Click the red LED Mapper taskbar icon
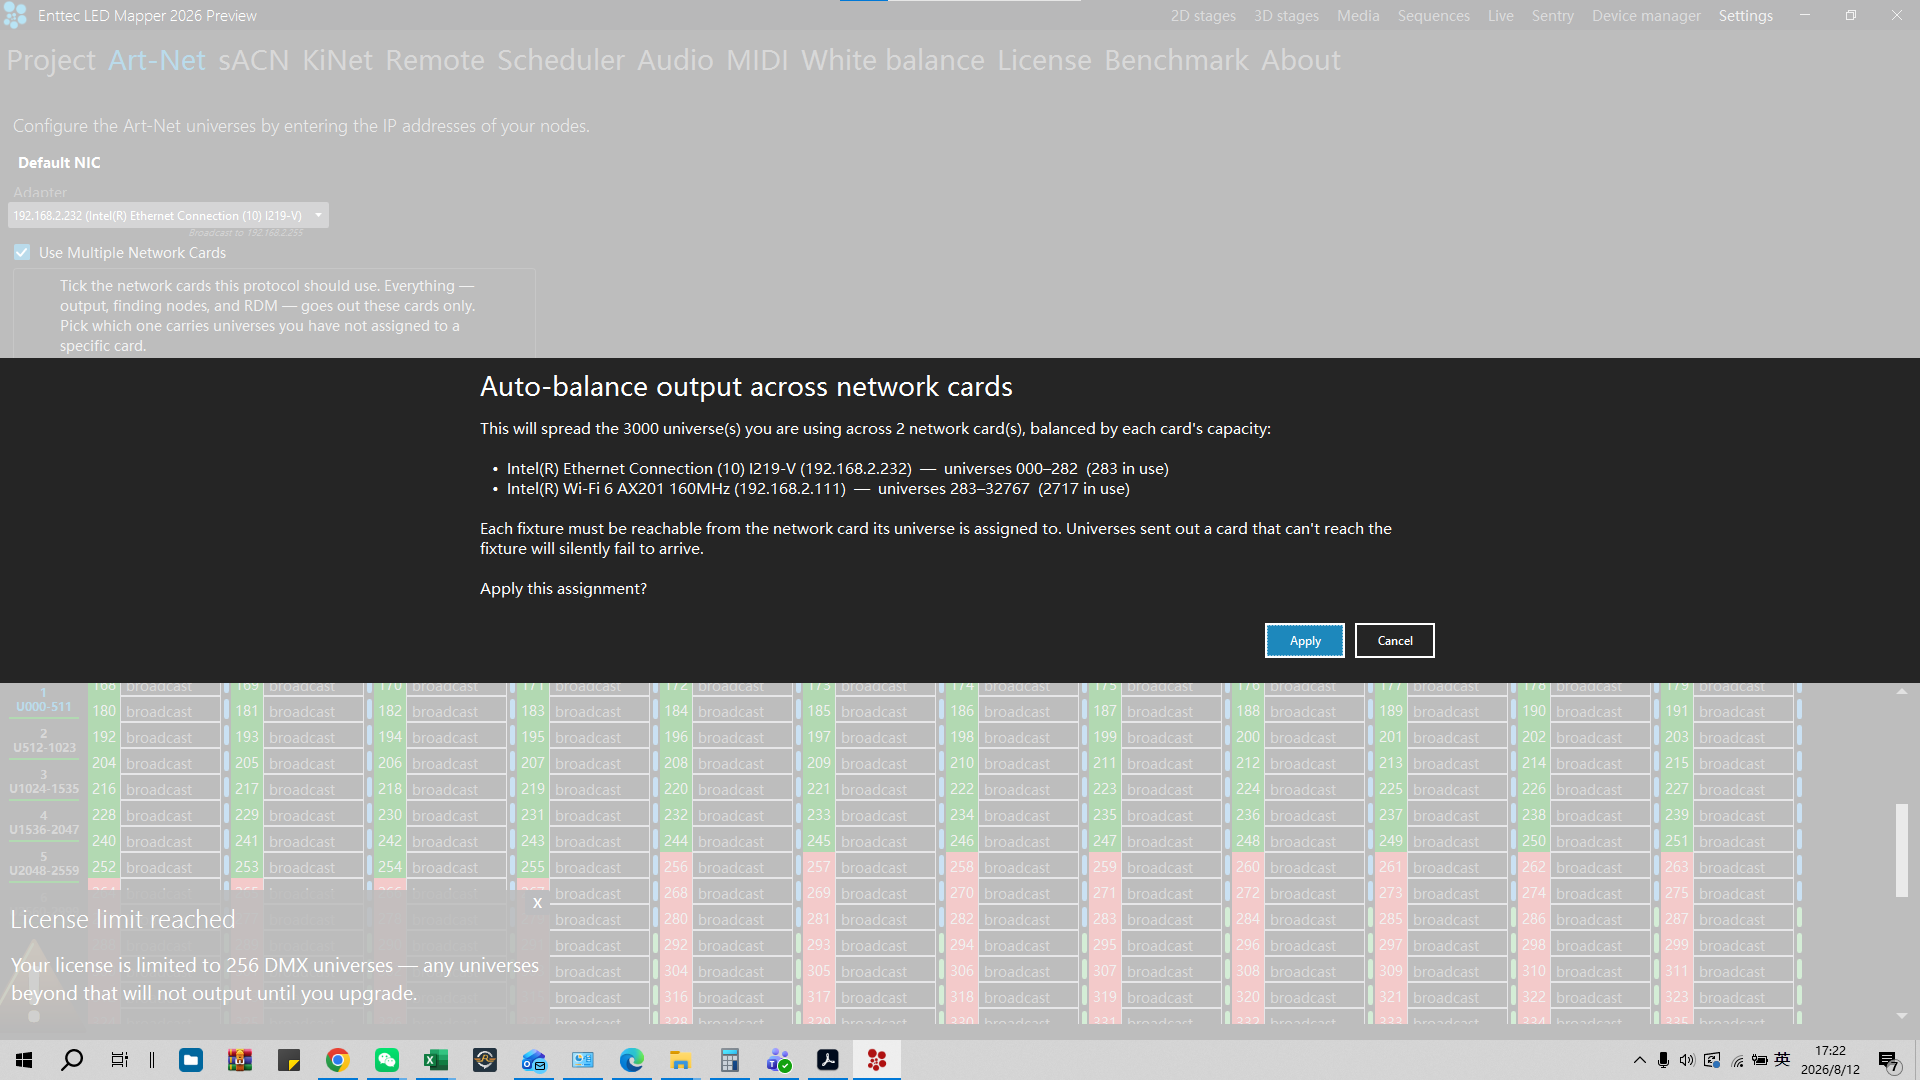This screenshot has height=1080, width=1920. pos(877,1060)
